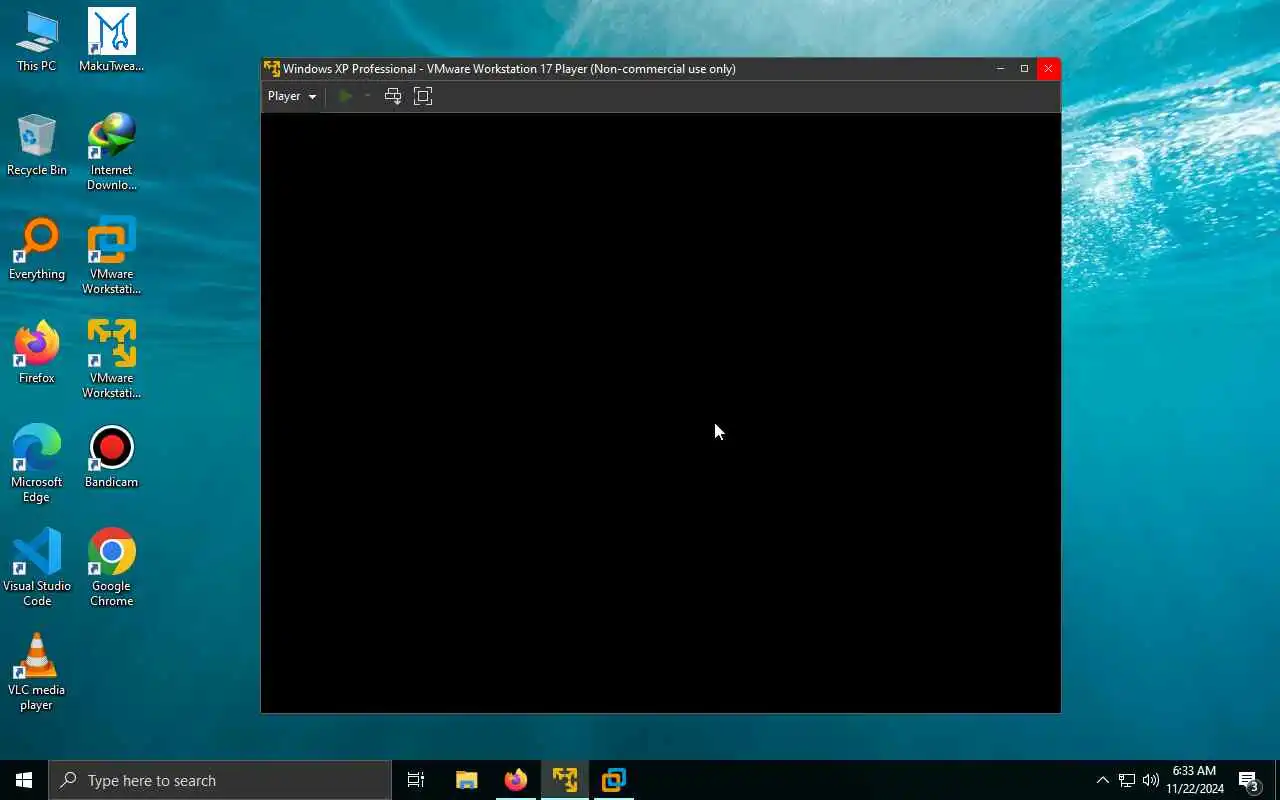Viewport: 1280px width, 800px height.
Task: Open the Windows Start menu
Action: coord(24,780)
